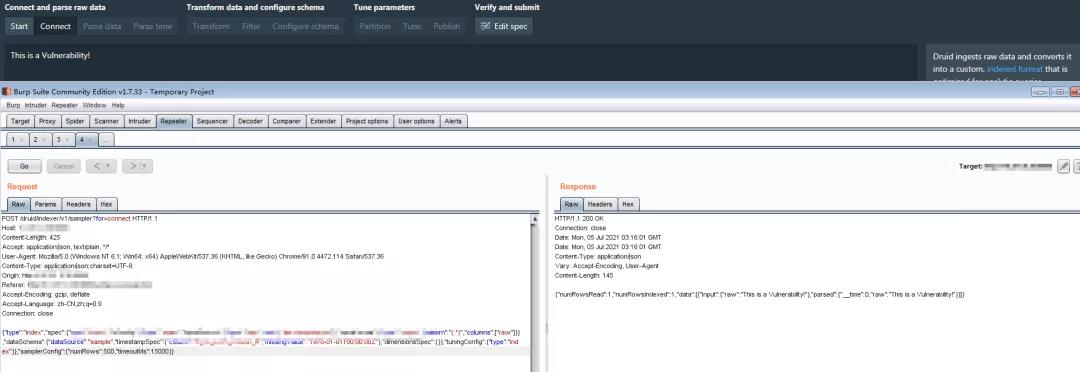Add new Repeater tab with ellipsis
This screenshot has height=372, width=1080.
[106, 140]
